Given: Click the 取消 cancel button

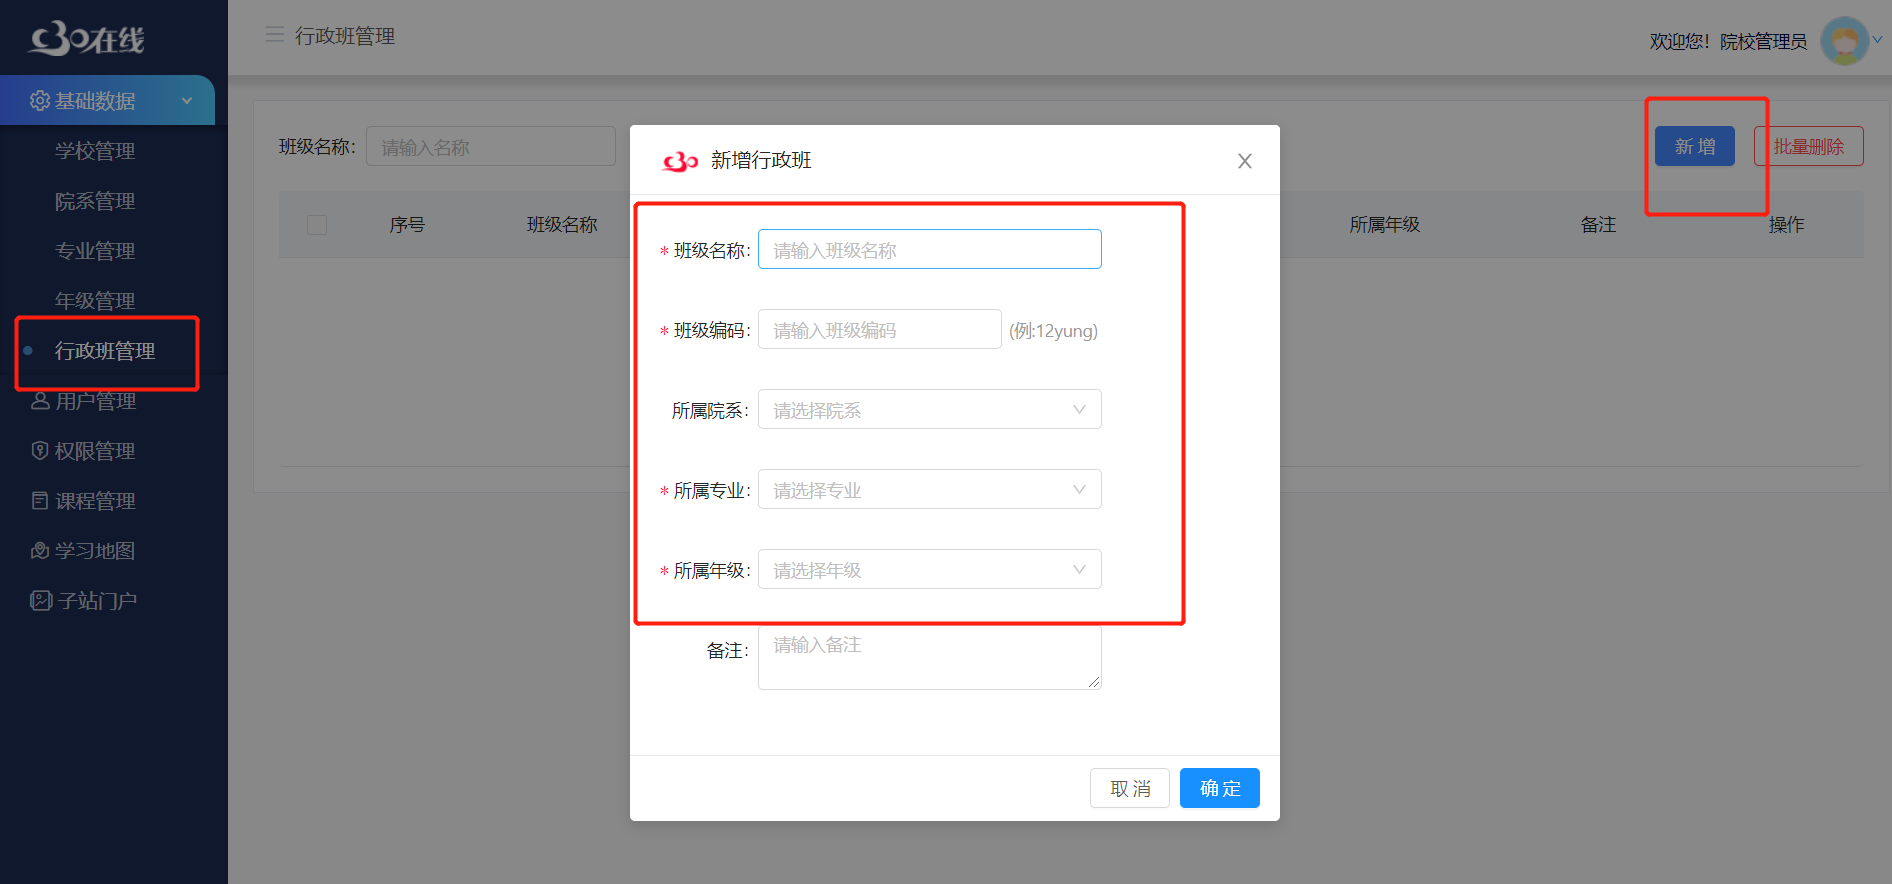Looking at the screenshot, I should (1129, 789).
